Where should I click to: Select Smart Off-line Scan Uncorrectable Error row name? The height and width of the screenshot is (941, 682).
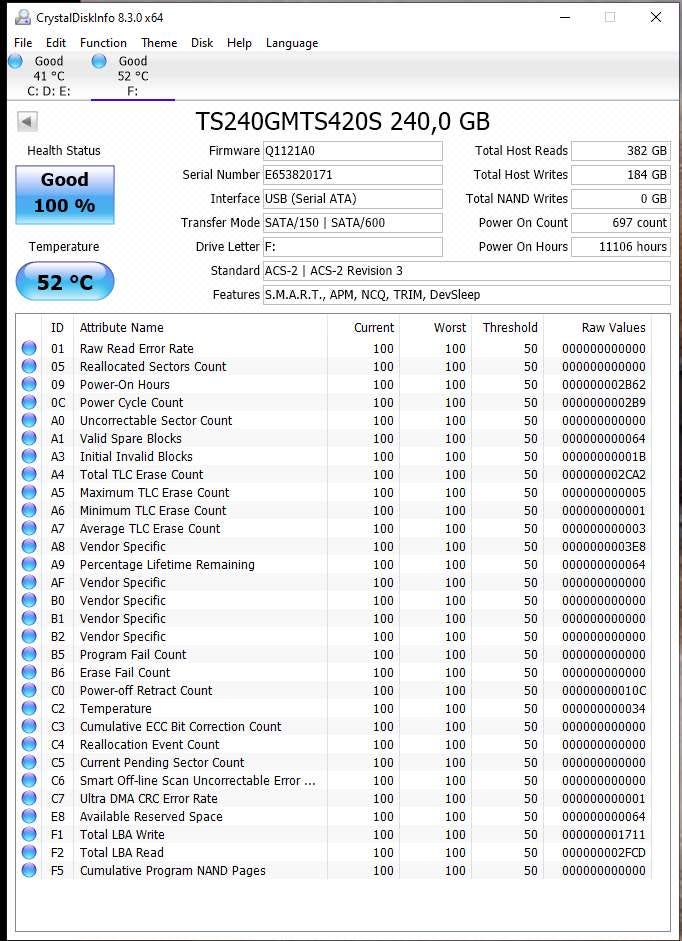click(x=198, y=780)
